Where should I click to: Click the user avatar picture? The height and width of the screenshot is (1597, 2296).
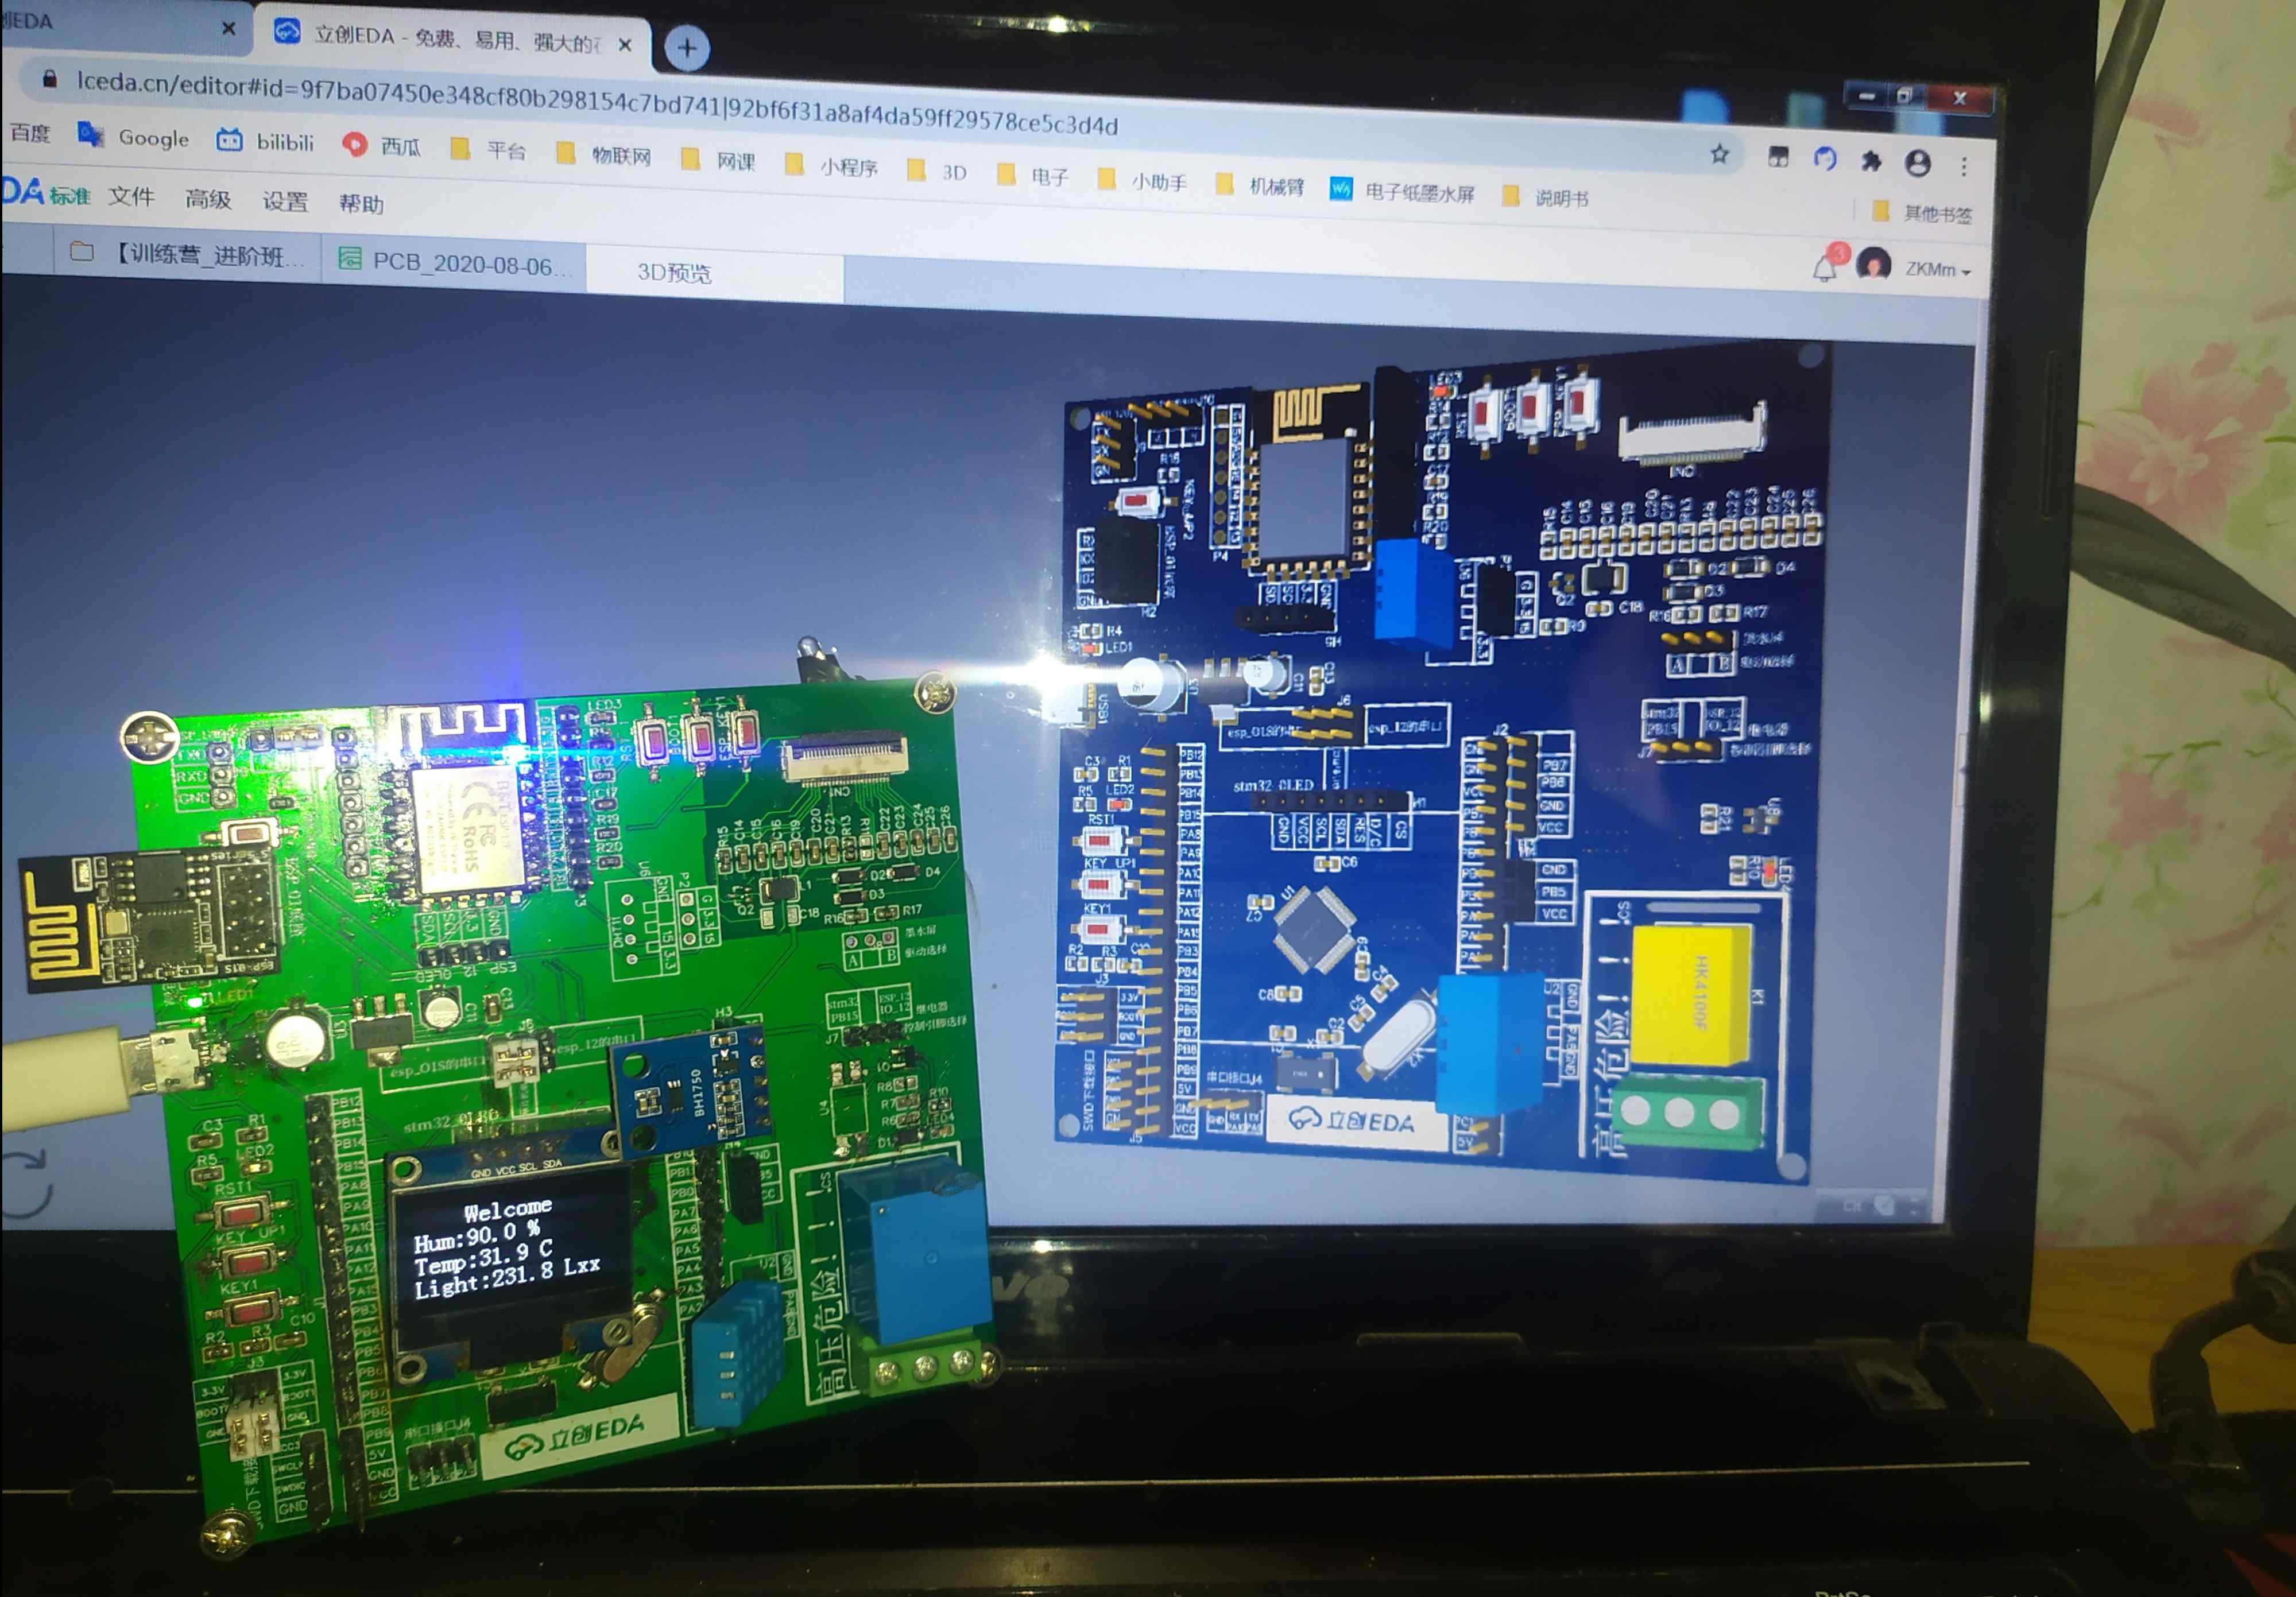click(x=1873, y=265)
